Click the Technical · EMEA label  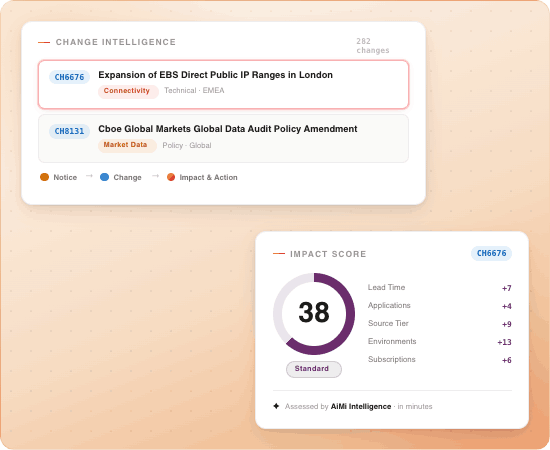(194, 90)
